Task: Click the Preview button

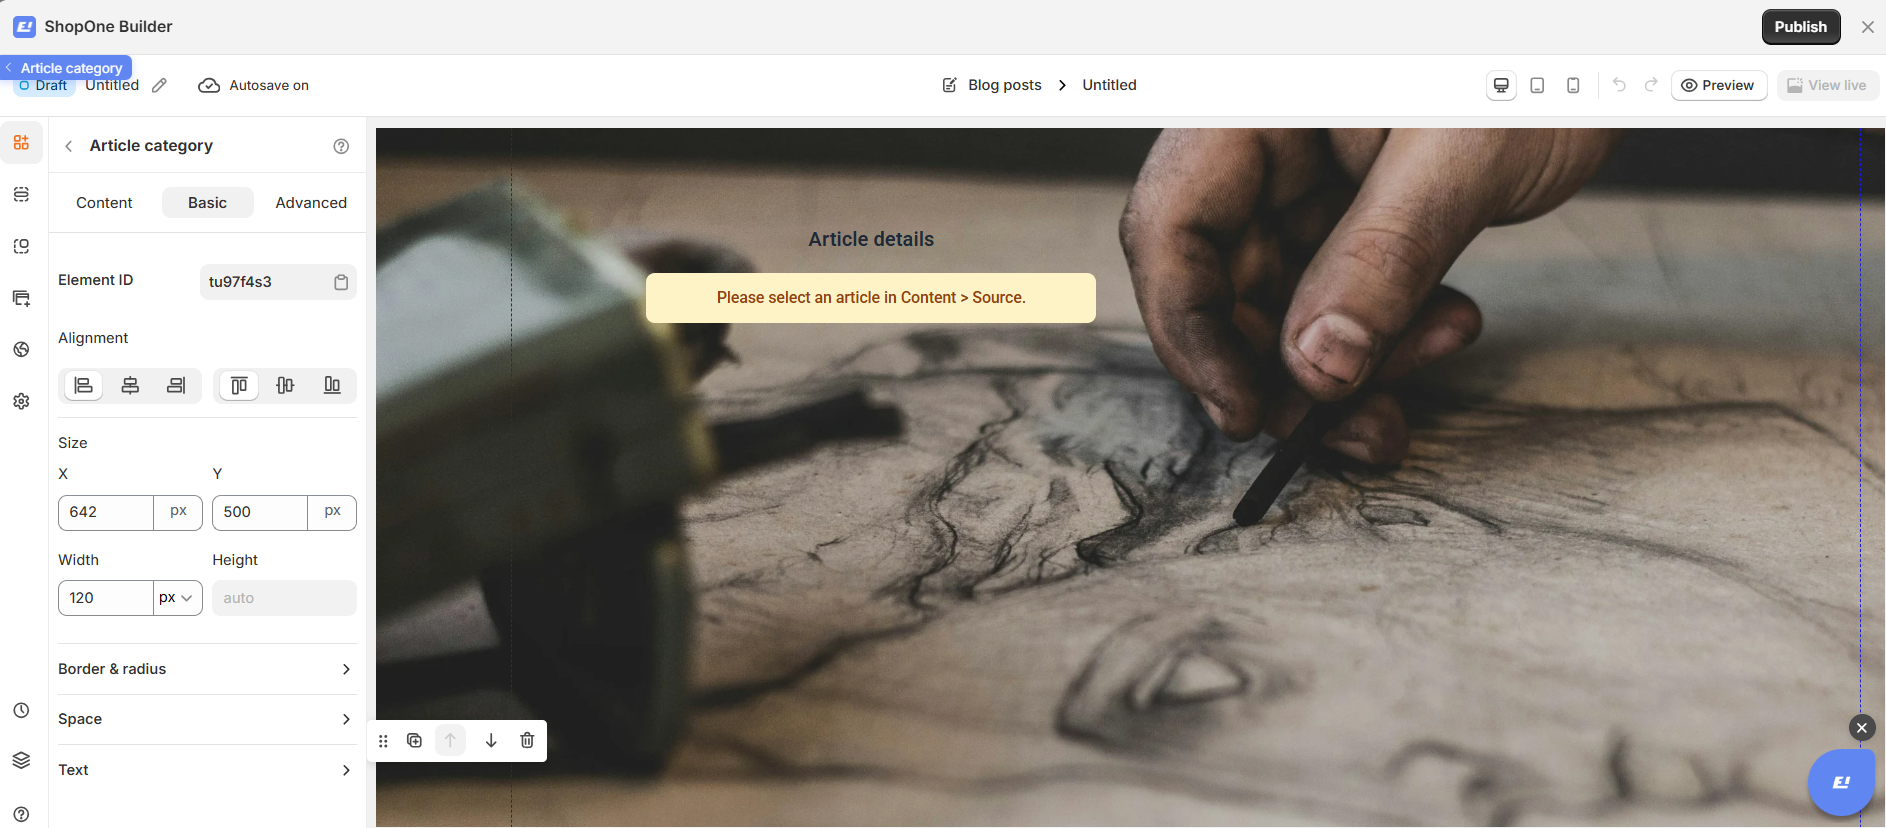Action: click(1718, 86)
